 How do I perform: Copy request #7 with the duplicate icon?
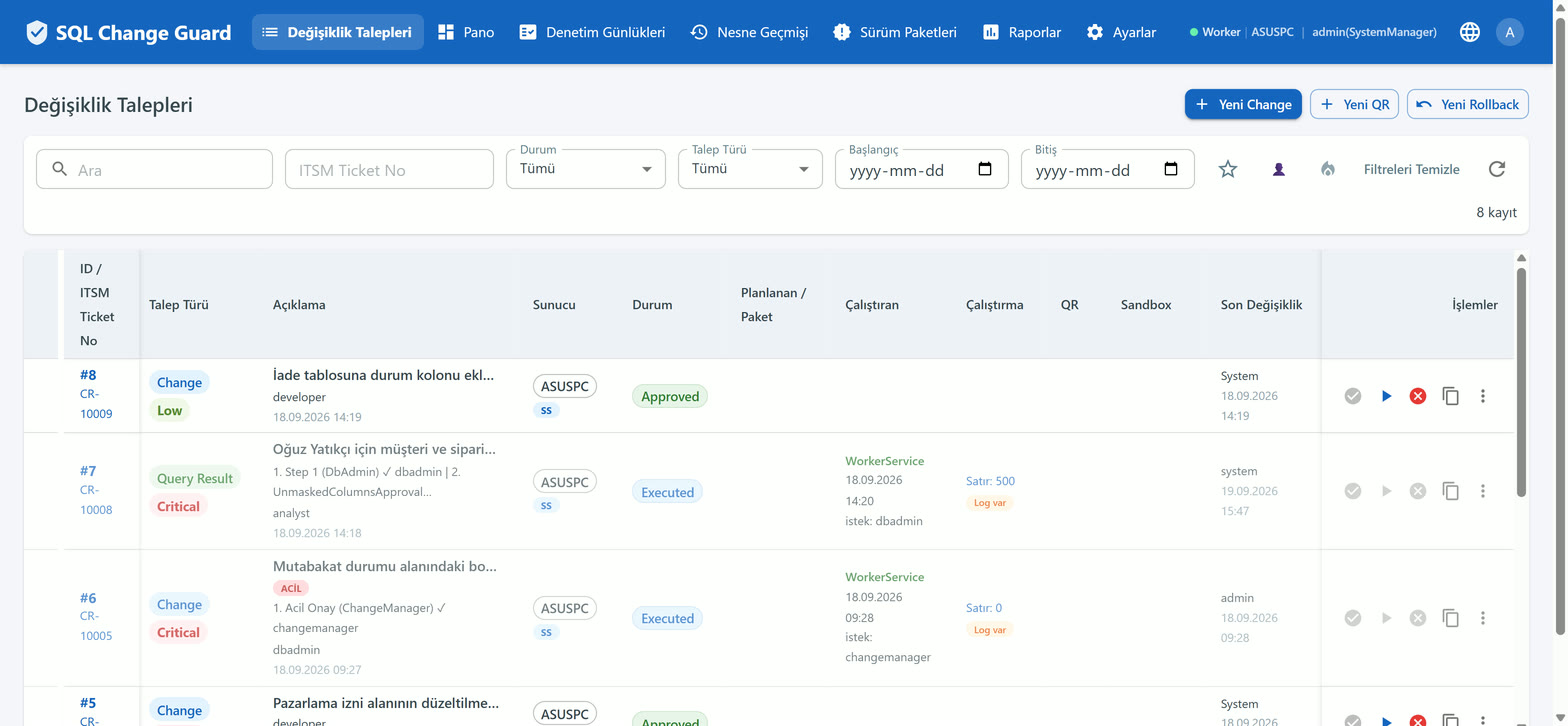pos(1451,491)
